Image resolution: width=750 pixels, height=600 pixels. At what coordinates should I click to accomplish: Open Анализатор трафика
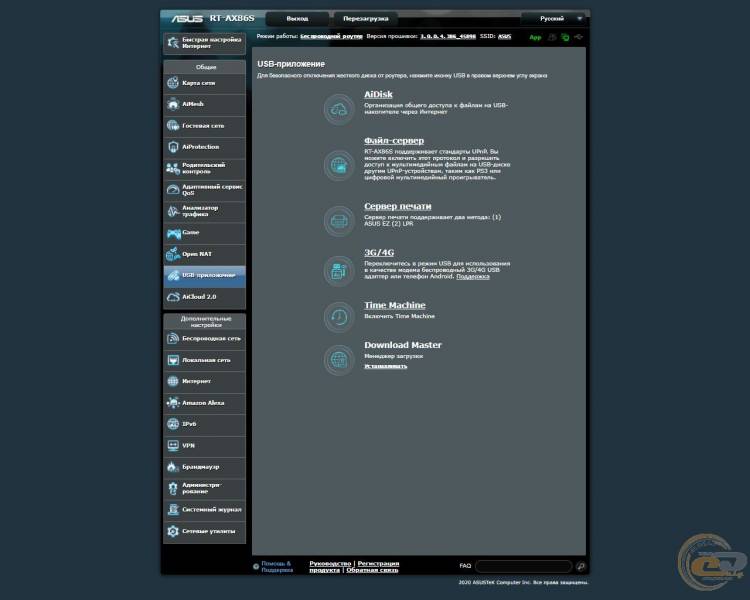(205, 211)
